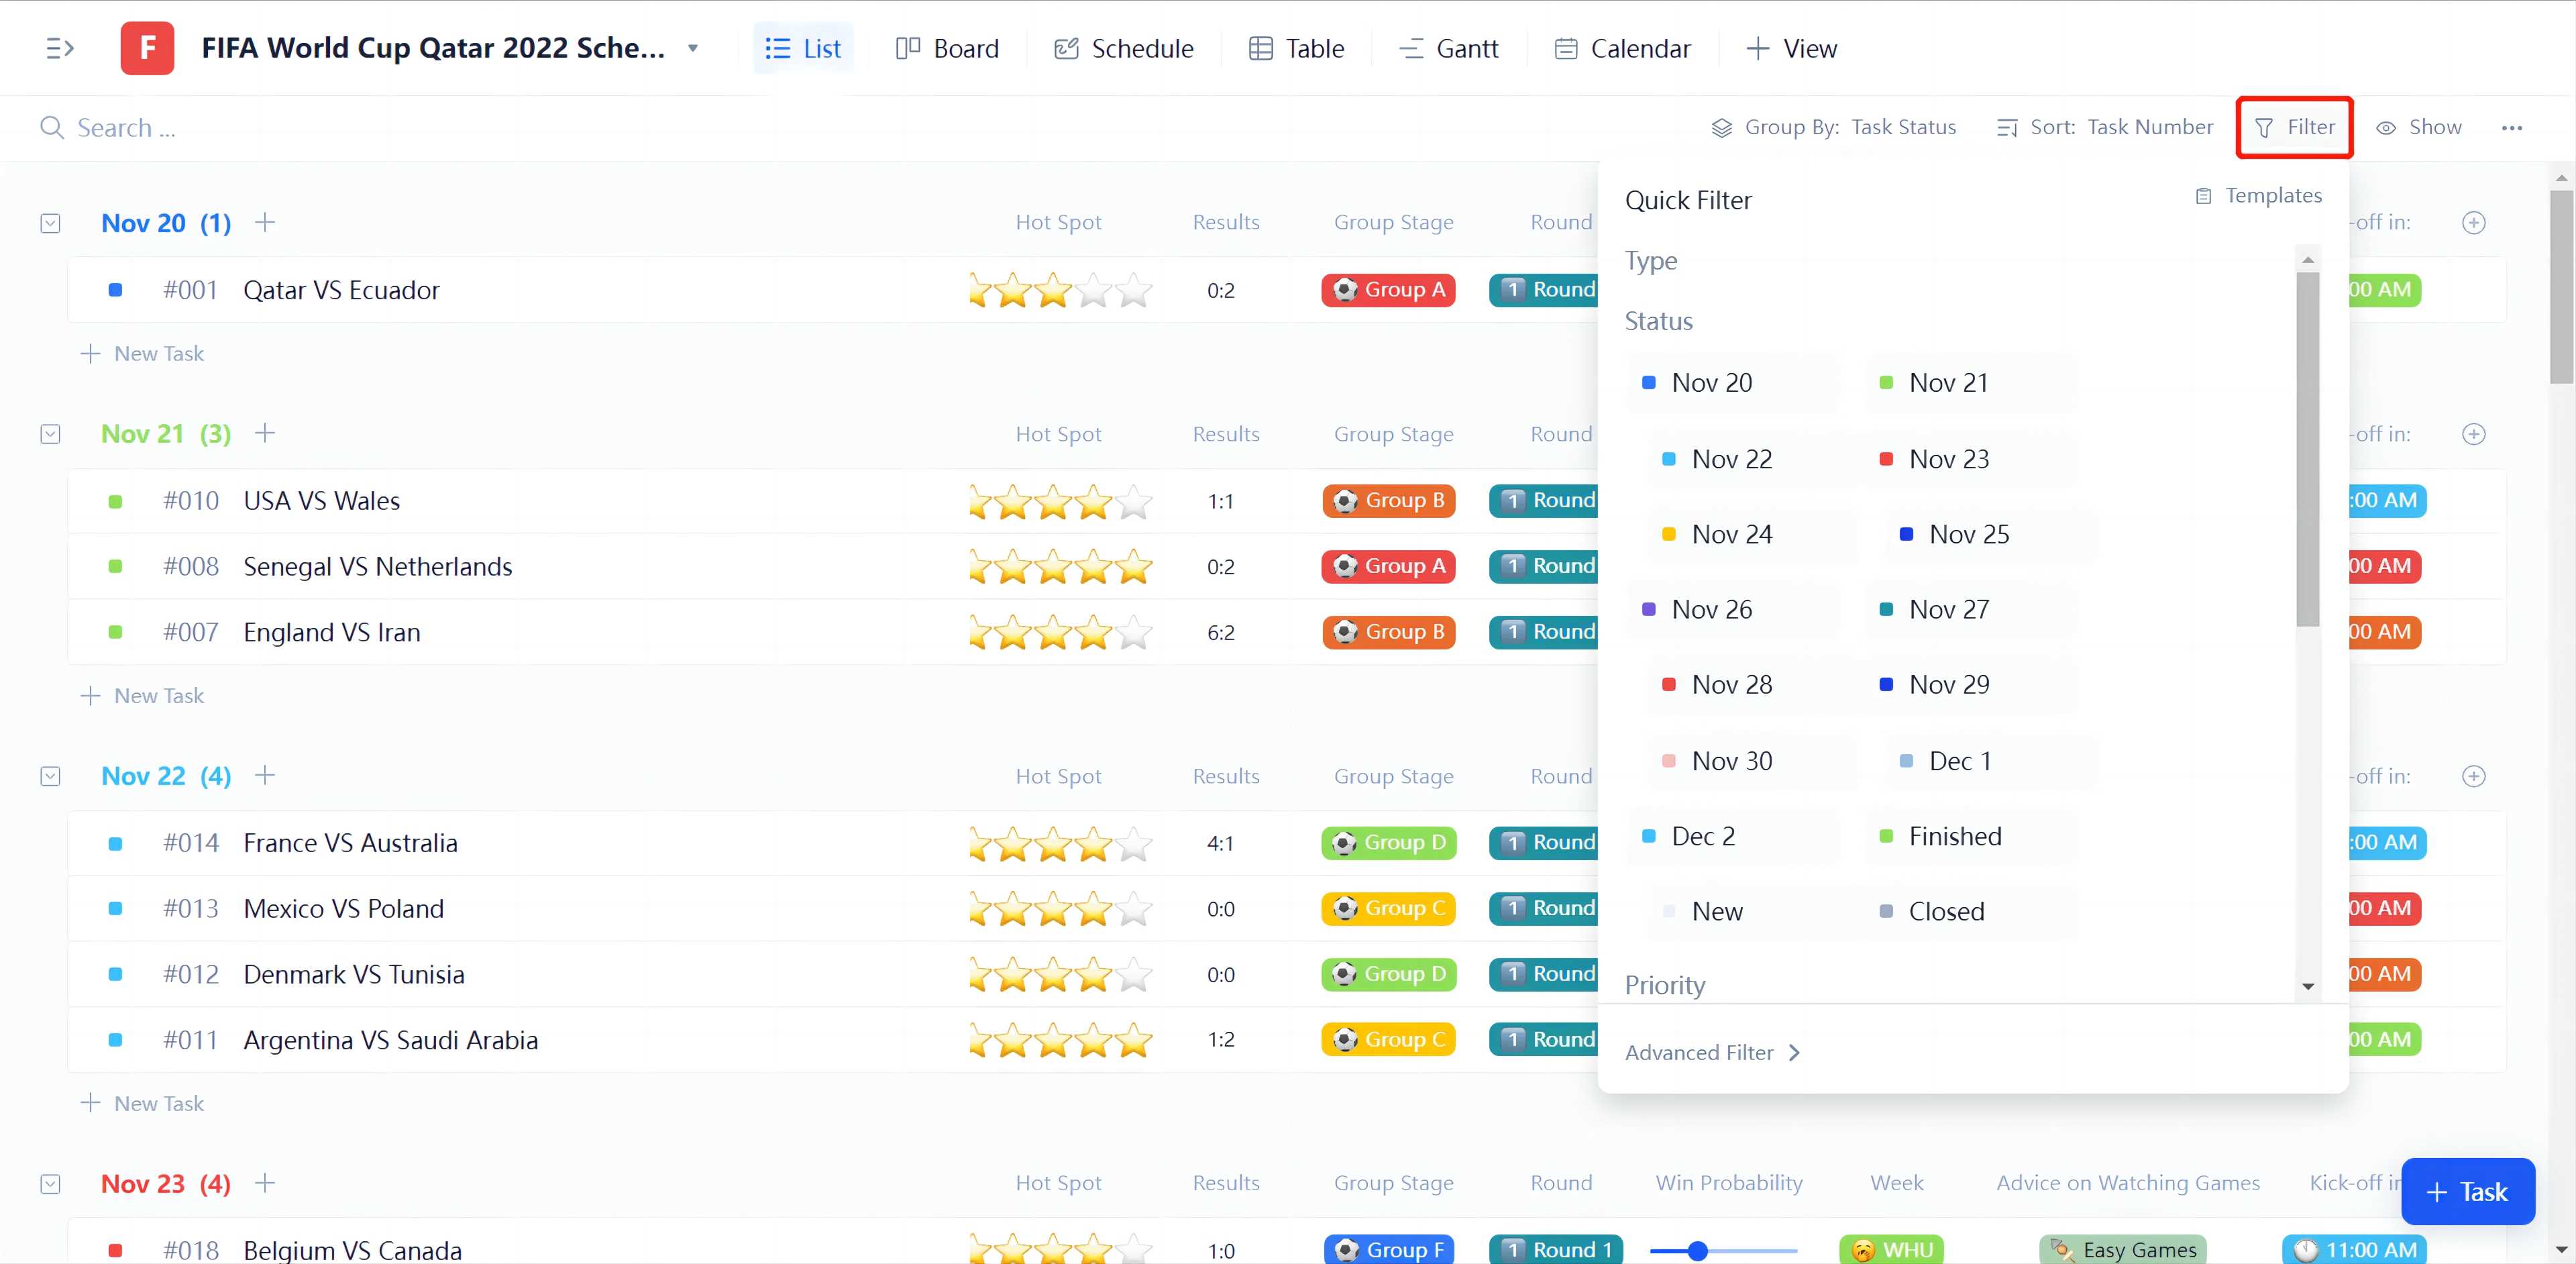Image resolution: width=2576 pixels, height=1264 pixels.
Task: Click Group B tag on England VS Iran
Action: pyautogui.click(x=1388, y=632)
